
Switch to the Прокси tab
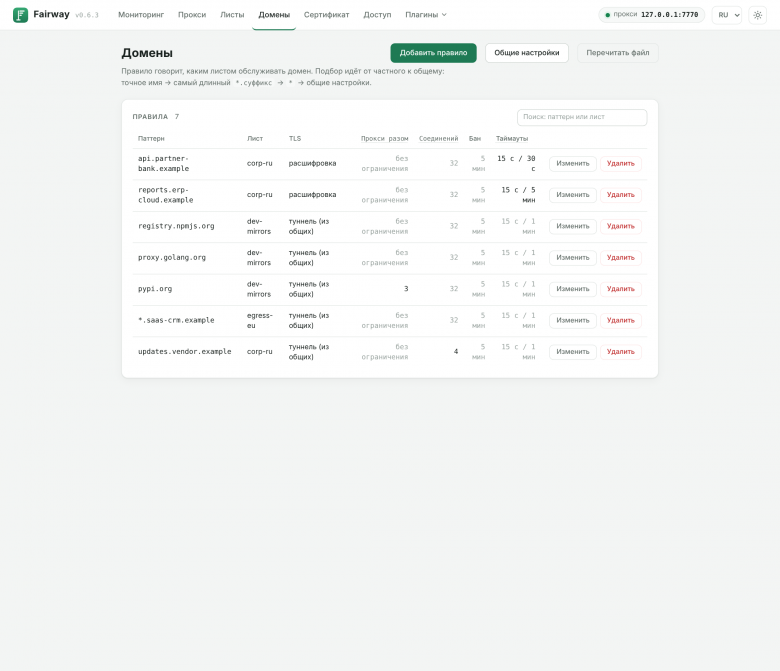click(x=192, y=15)
